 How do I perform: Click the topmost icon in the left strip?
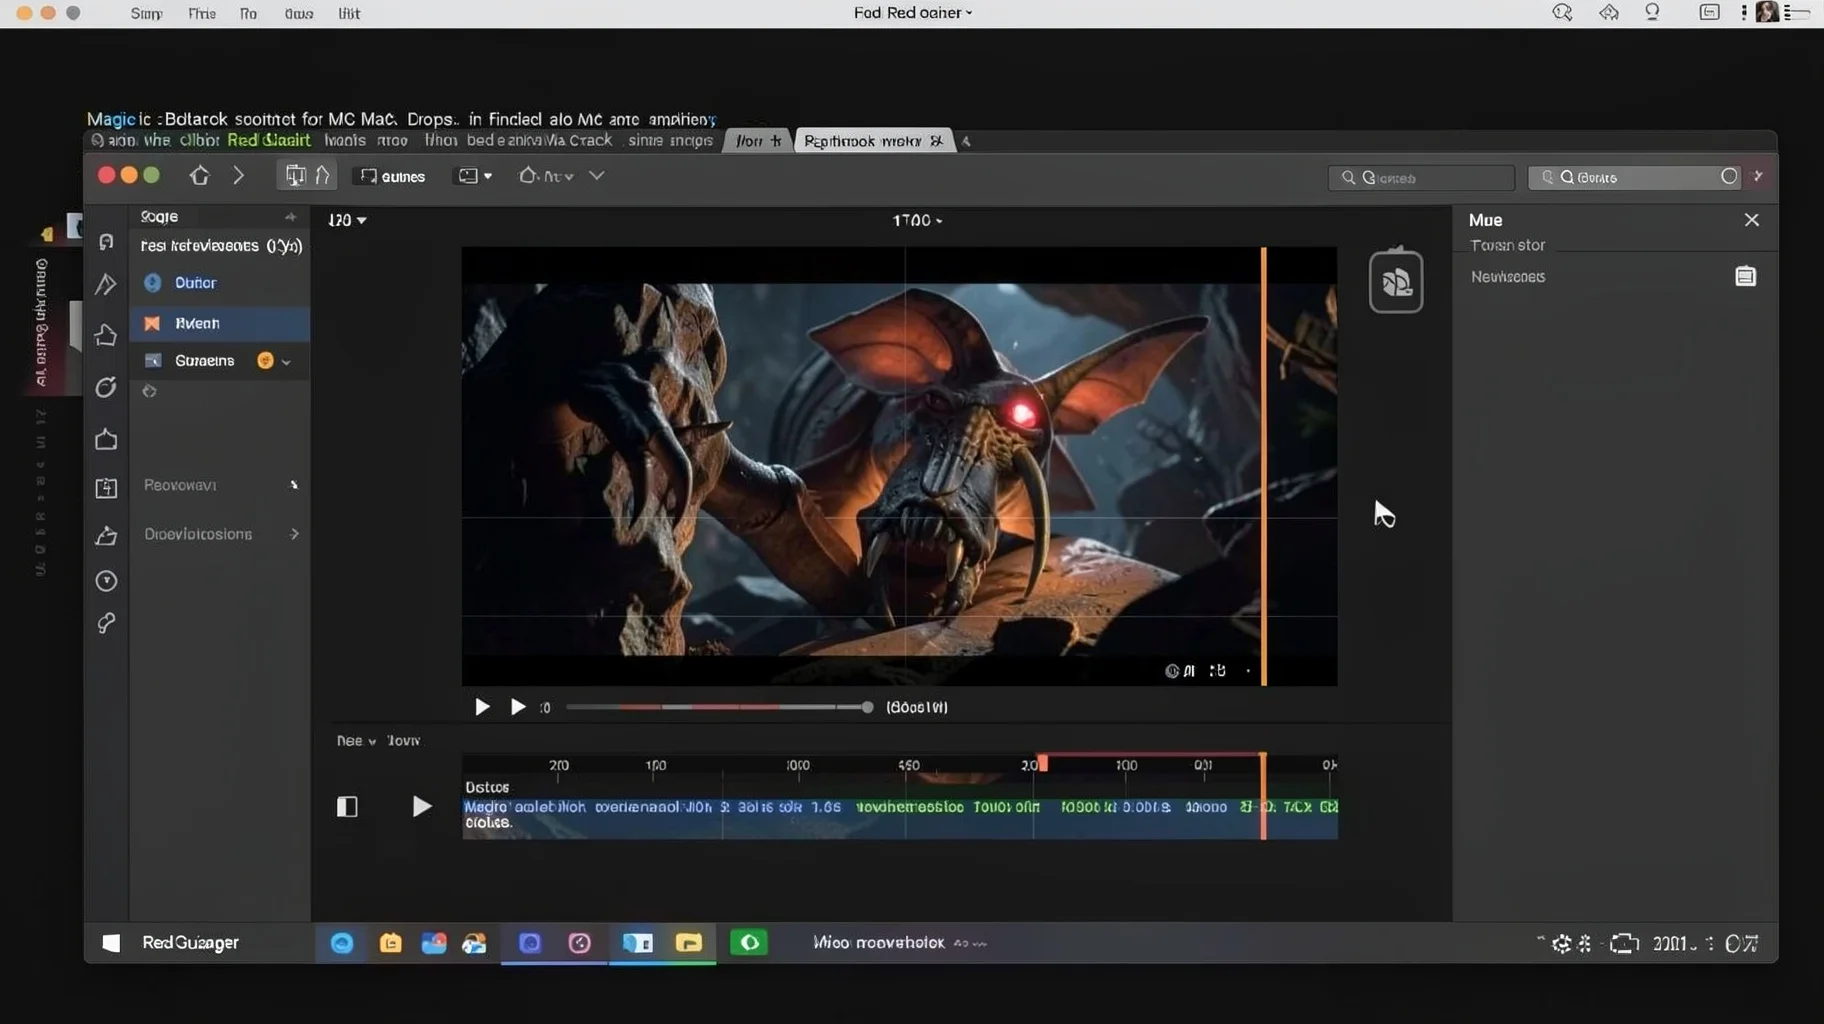106,242
